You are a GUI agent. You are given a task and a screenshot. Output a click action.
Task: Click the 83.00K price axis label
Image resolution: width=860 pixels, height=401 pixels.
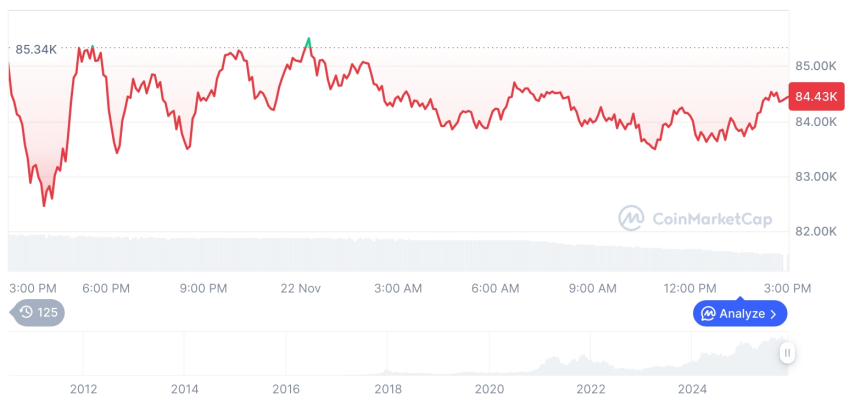point(815,176)
